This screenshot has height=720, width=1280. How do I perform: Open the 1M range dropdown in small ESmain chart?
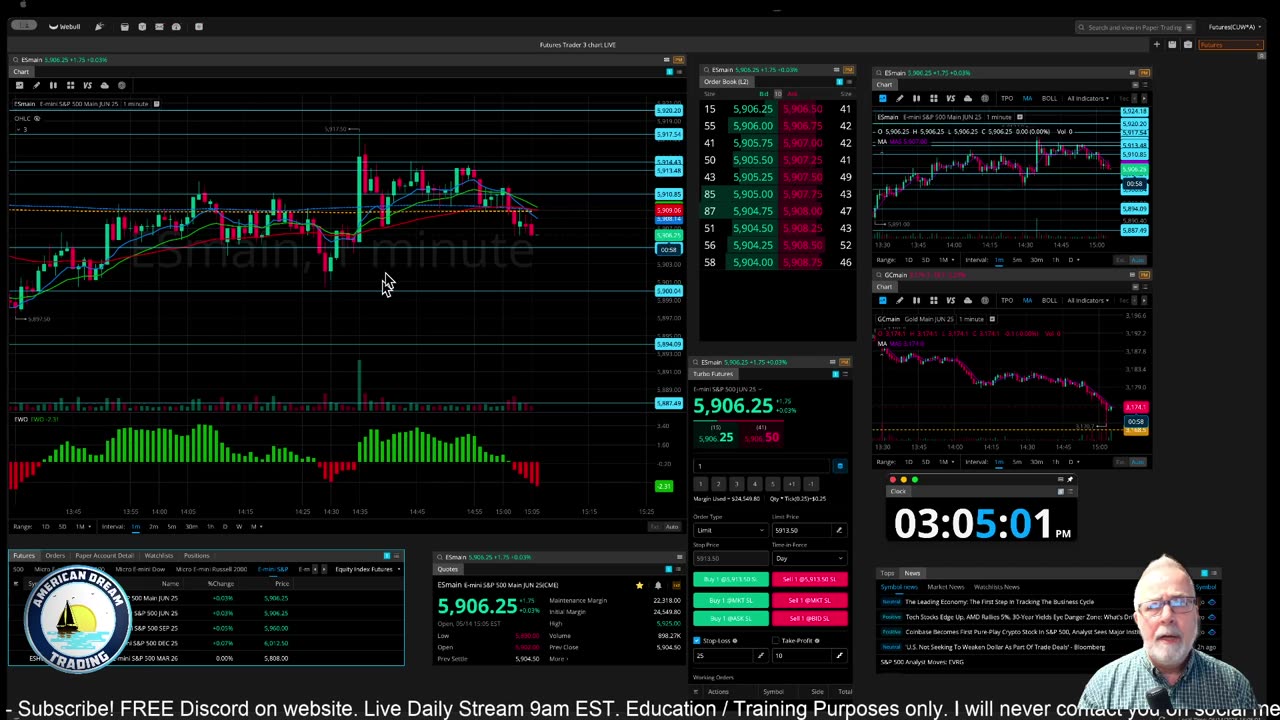pos(945,260)
